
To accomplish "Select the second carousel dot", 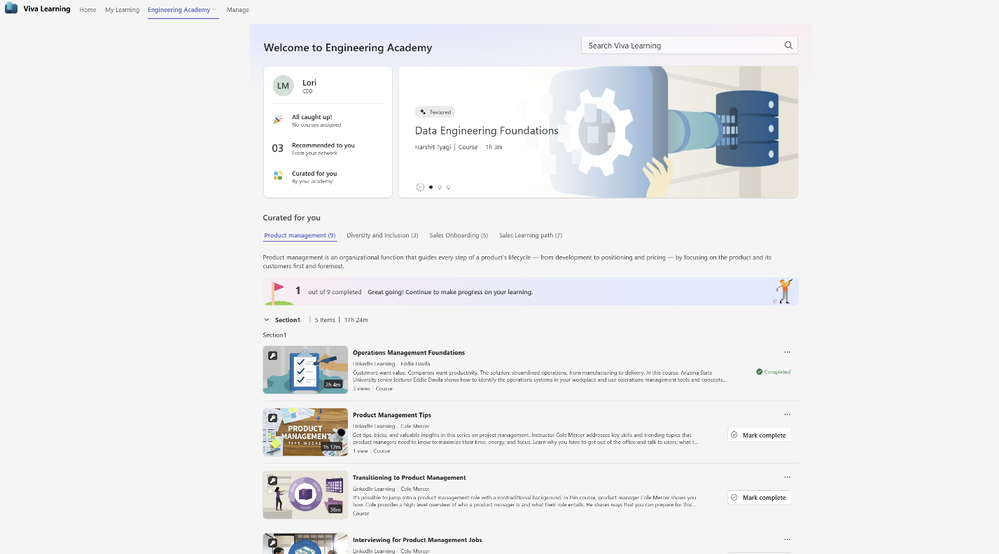I will coord(440,187).
